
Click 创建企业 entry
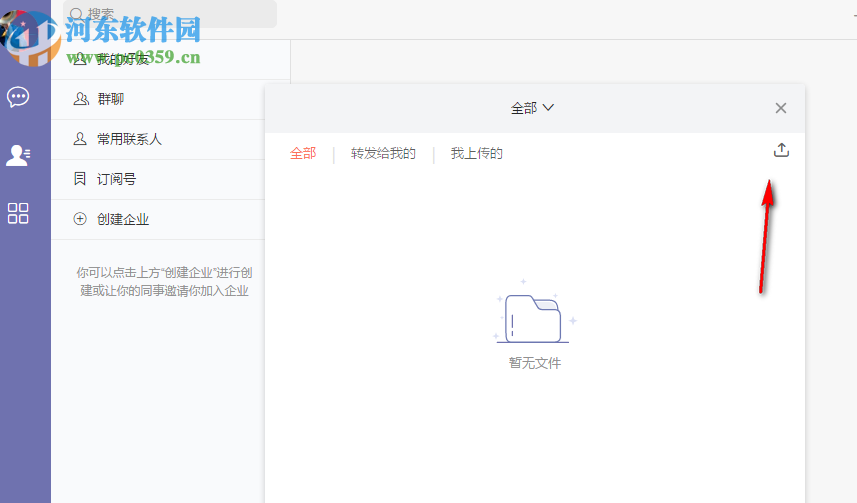click(x=158, y=219)
